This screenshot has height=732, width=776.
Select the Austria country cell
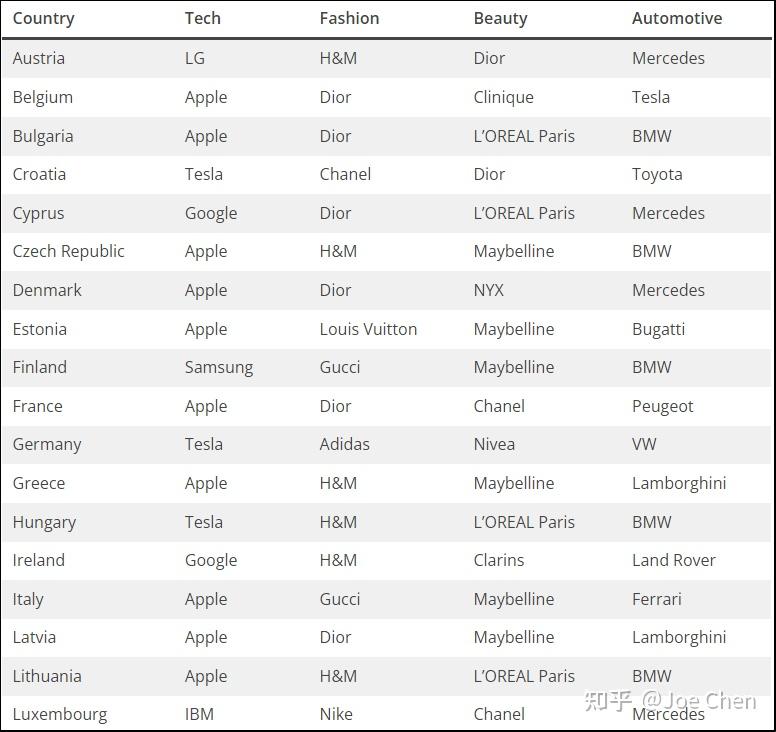point(39,58)
